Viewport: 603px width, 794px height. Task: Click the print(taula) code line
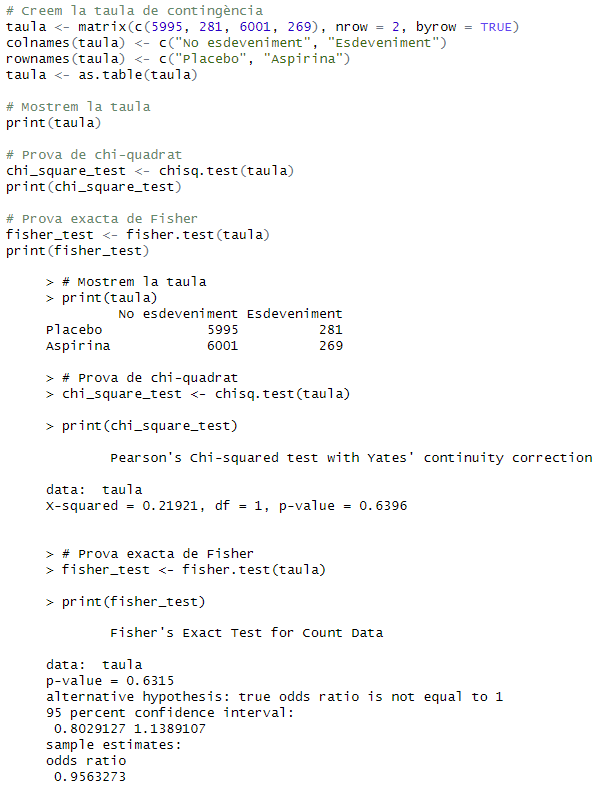click(x=53, y=123)
